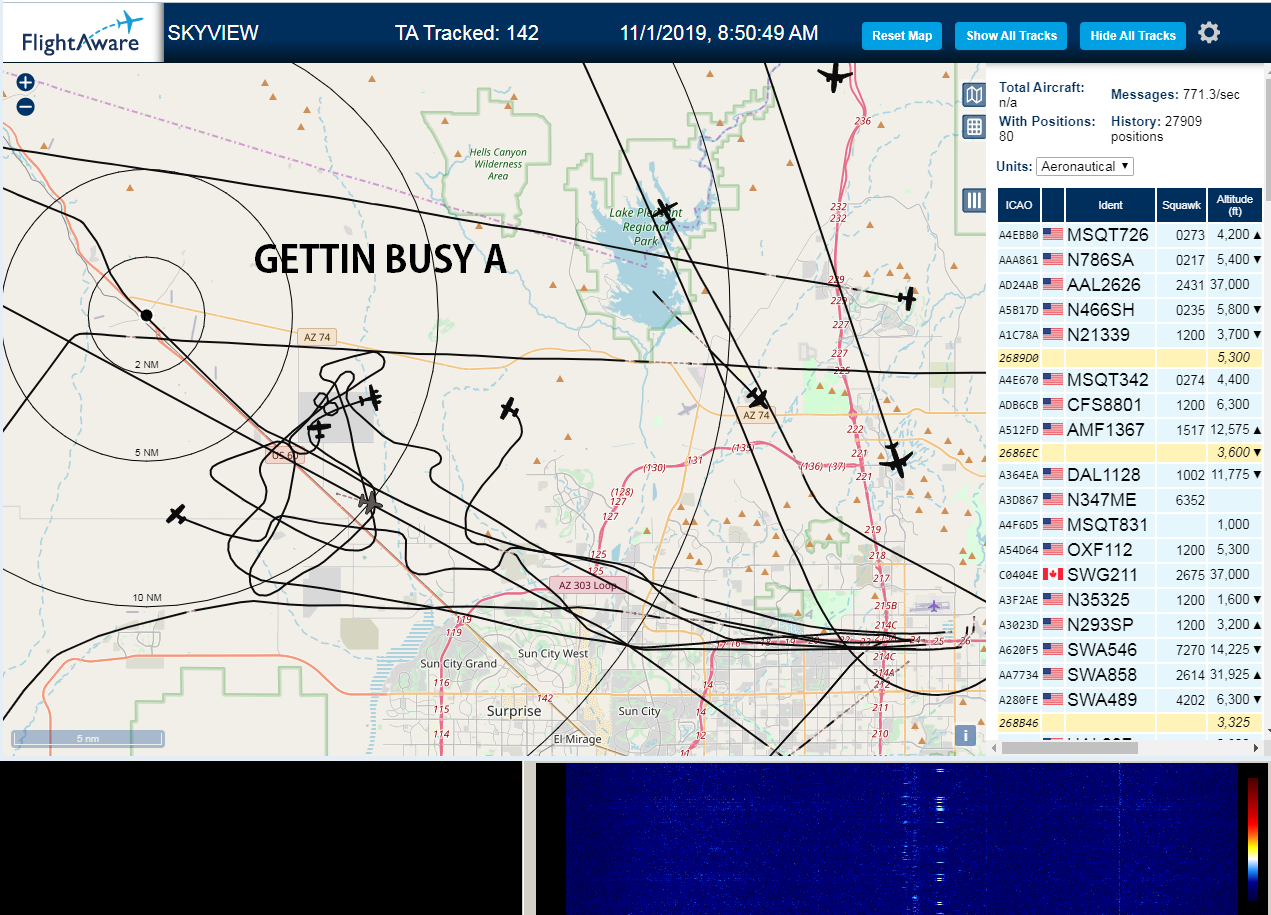The width and height of the screenshot is (1271, 915).
Task: Click the Sun City Grand label on the map
Action: [x=458, y=664]
